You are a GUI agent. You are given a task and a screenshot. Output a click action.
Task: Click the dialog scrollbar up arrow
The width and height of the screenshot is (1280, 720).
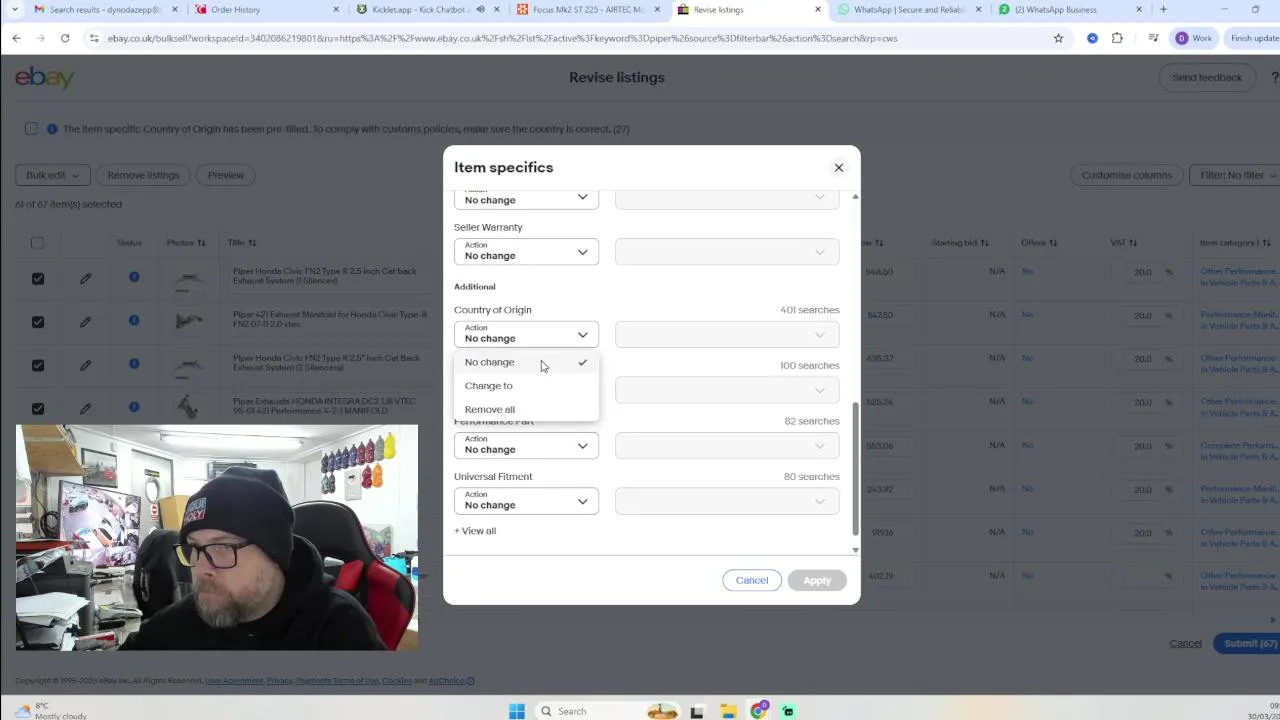click(855, 197)
